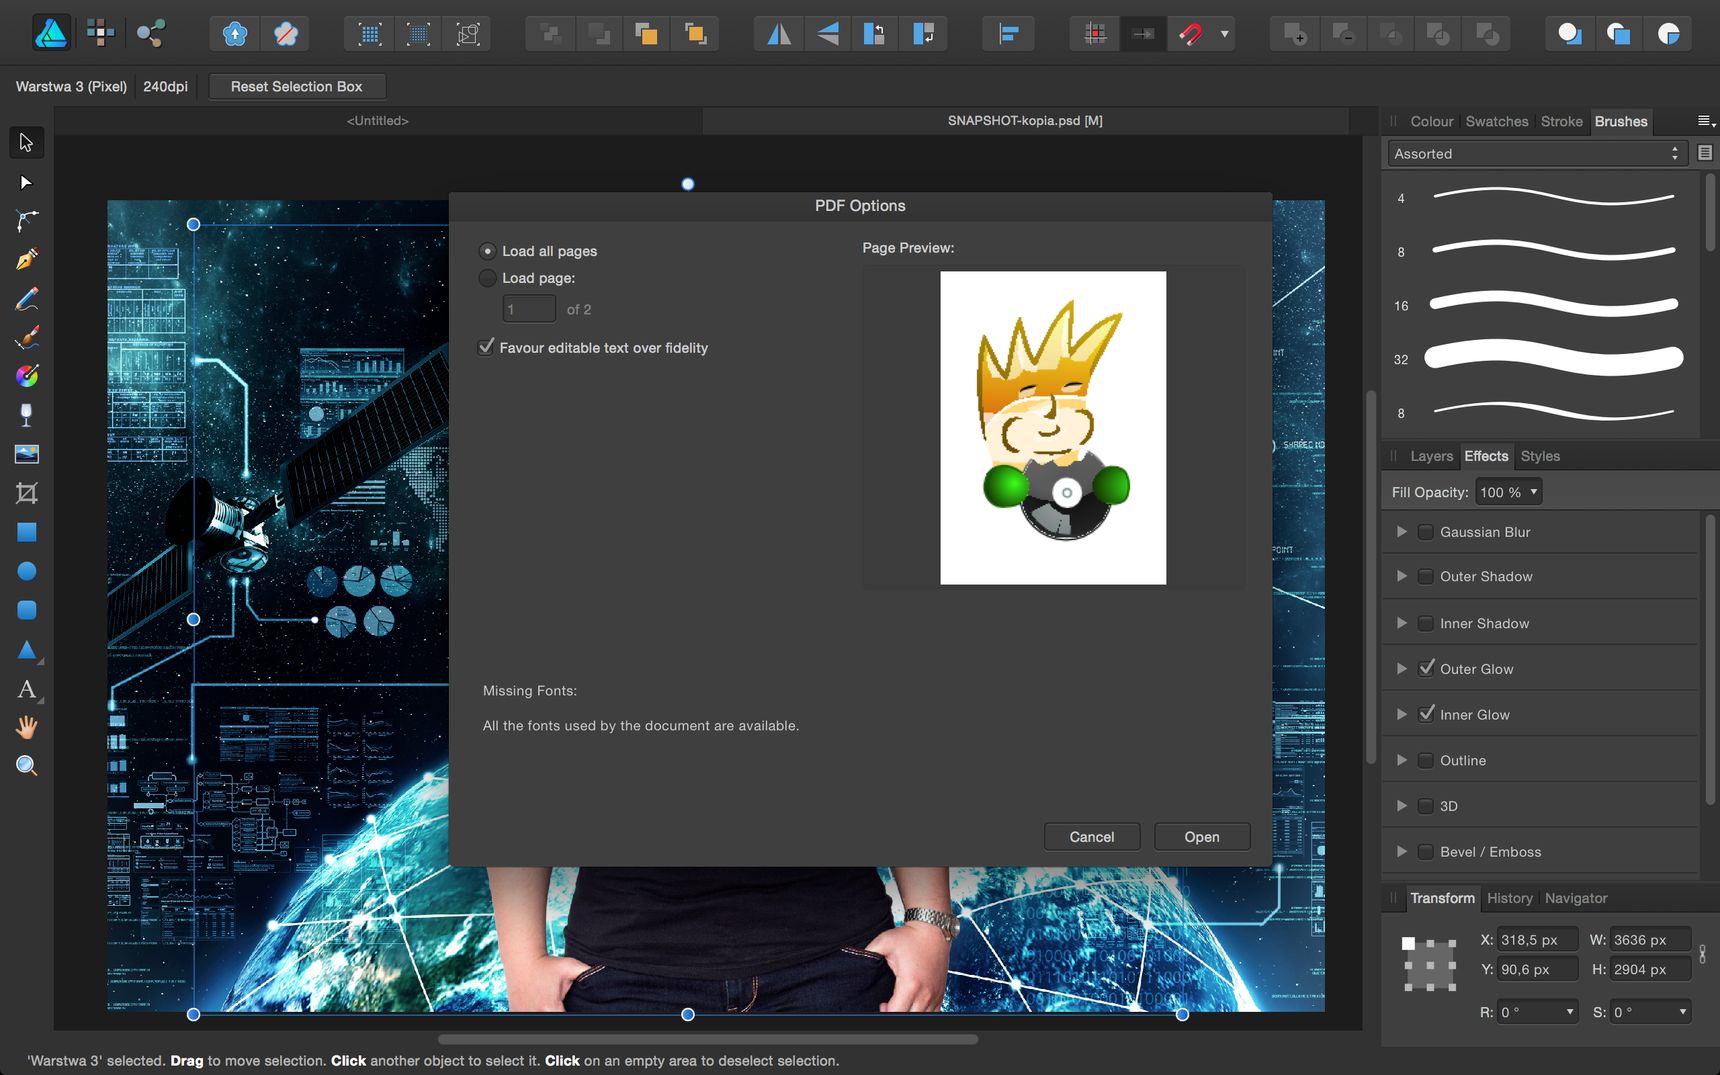Select the Transparency glass tool
This screenshot has height=1075, width=1720.
tap(26, 415)
